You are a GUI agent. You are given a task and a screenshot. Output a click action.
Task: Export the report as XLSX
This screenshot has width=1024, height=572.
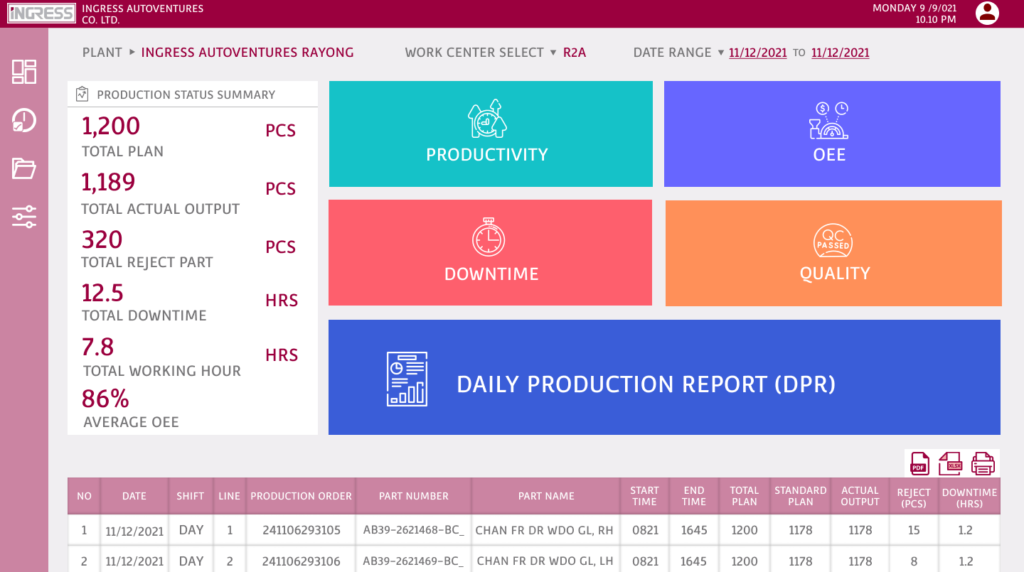pos(950,463)
